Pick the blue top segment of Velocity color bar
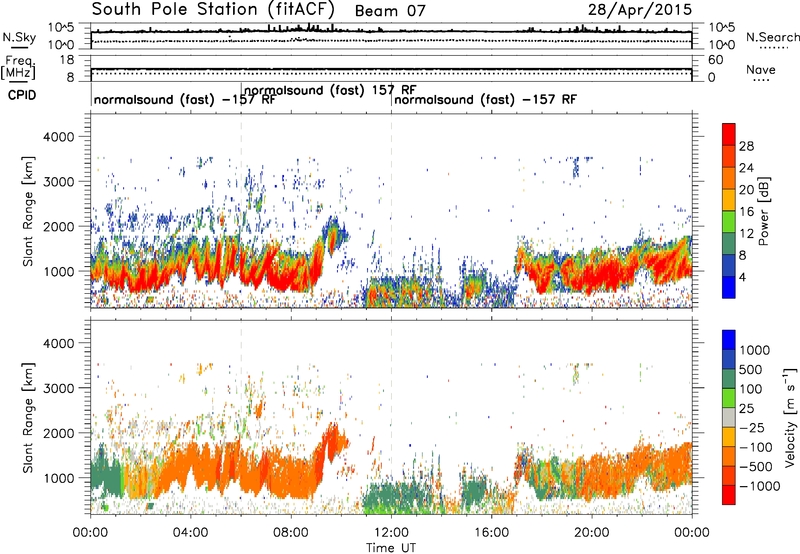The height and width of the screenshot is (554, 800). click(x=729, y=340)
